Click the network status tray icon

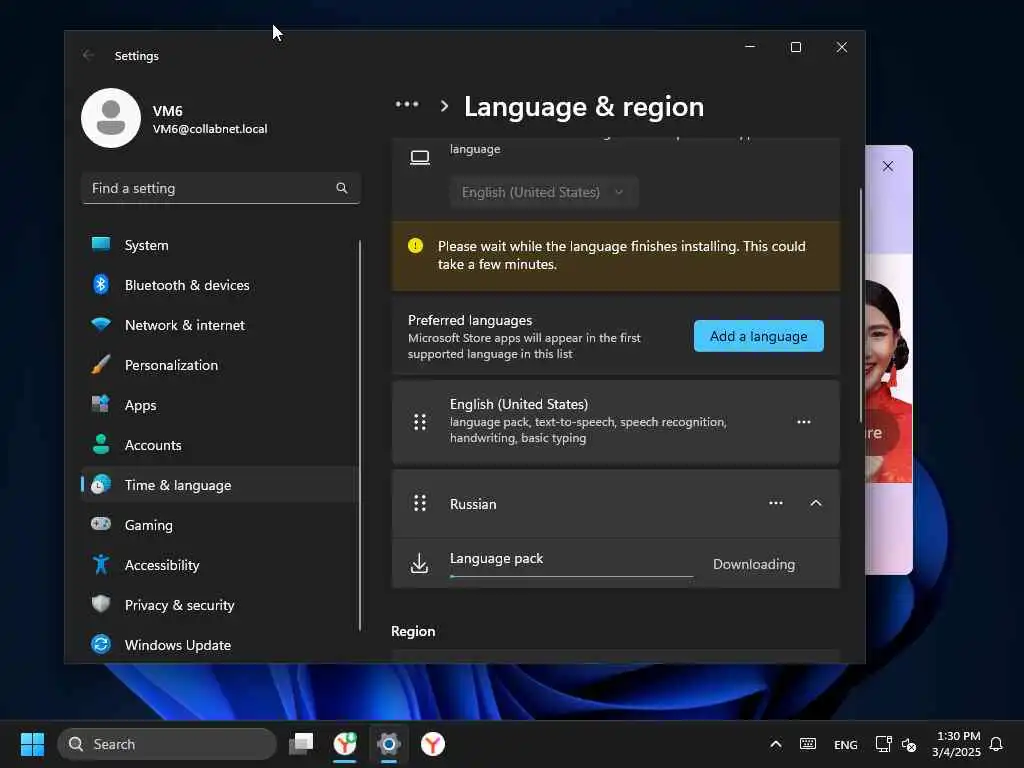[x=884, y=744]
